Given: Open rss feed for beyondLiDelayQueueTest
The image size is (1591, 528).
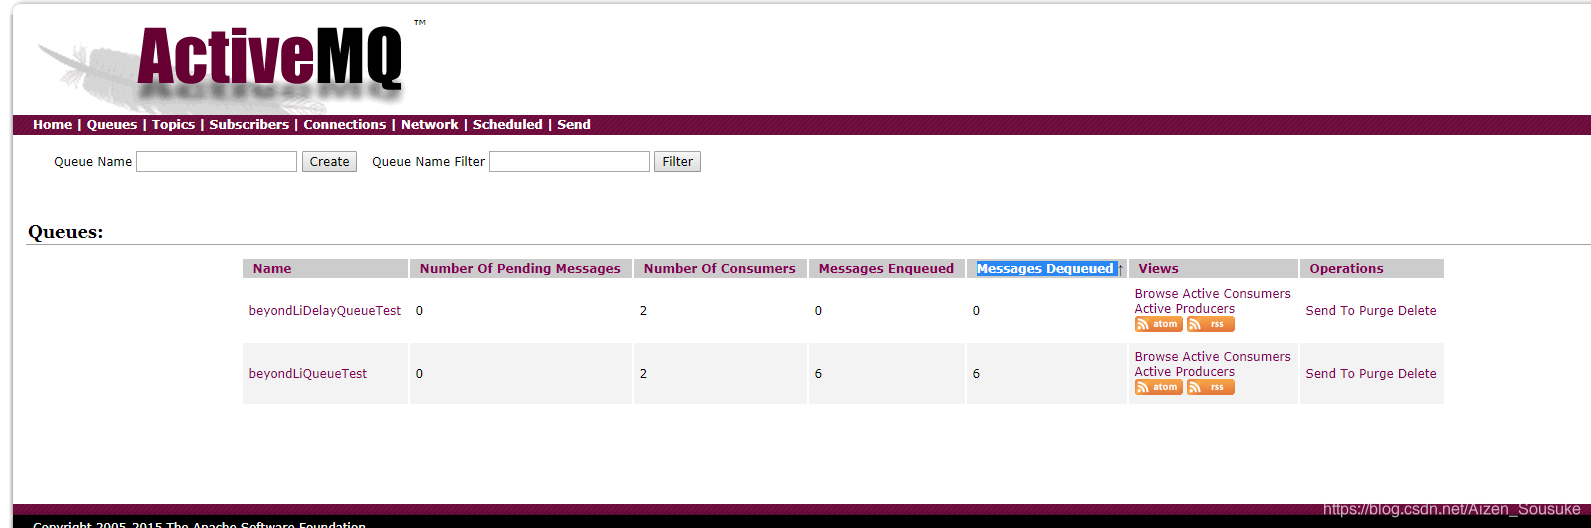Looking at the screenshot, I should click(x=1210, y=324).
